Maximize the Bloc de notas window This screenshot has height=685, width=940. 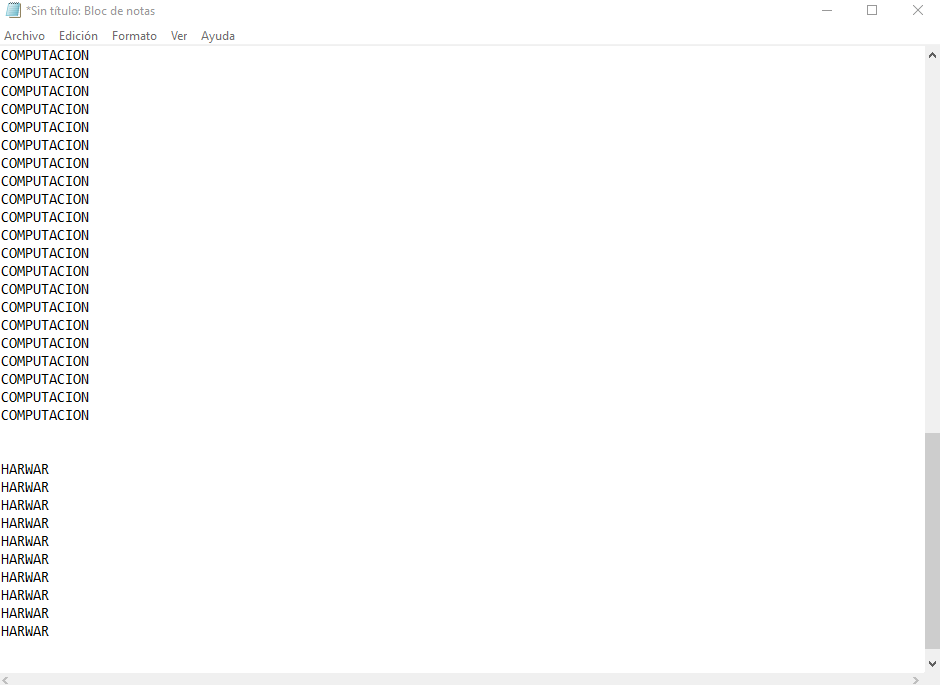tap(872, 11)
